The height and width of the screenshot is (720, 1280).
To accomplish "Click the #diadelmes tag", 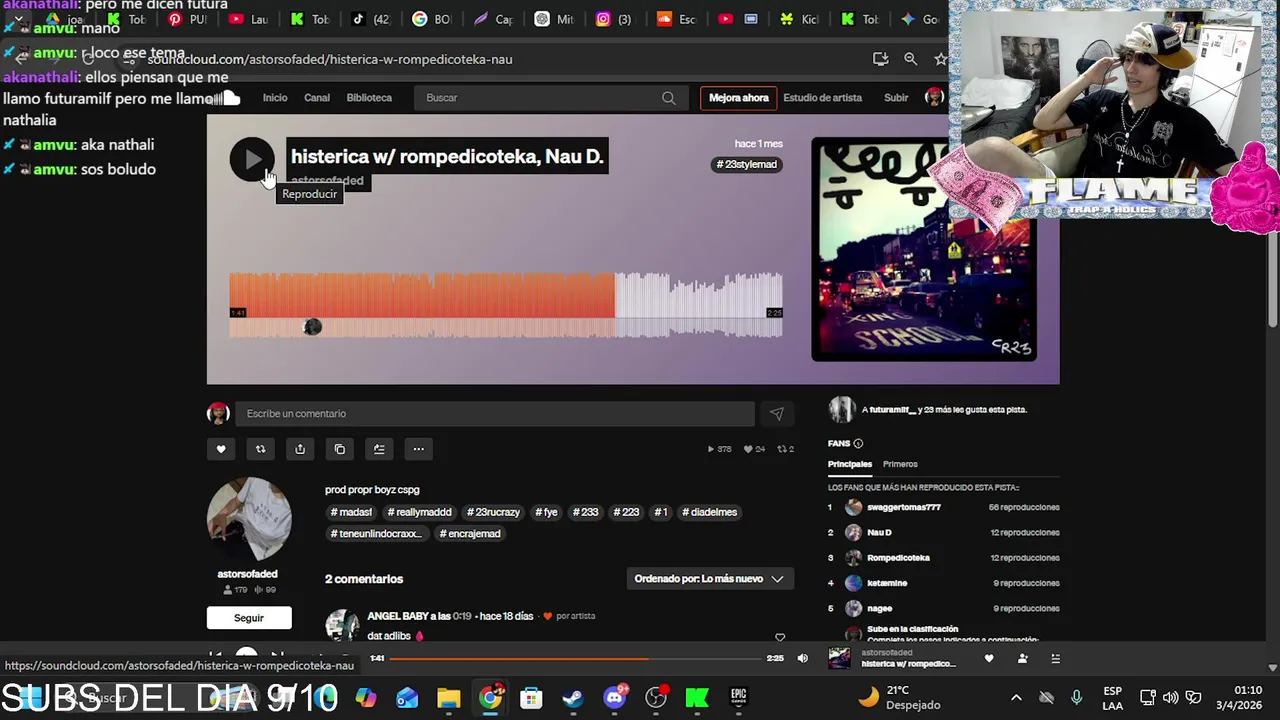I will click(x=710, y=512).
